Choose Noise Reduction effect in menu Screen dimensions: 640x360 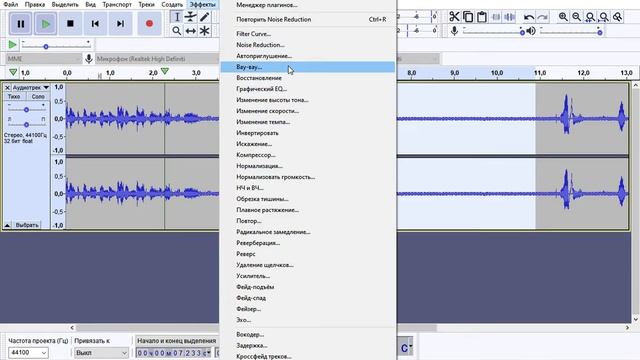click(308, 45)
